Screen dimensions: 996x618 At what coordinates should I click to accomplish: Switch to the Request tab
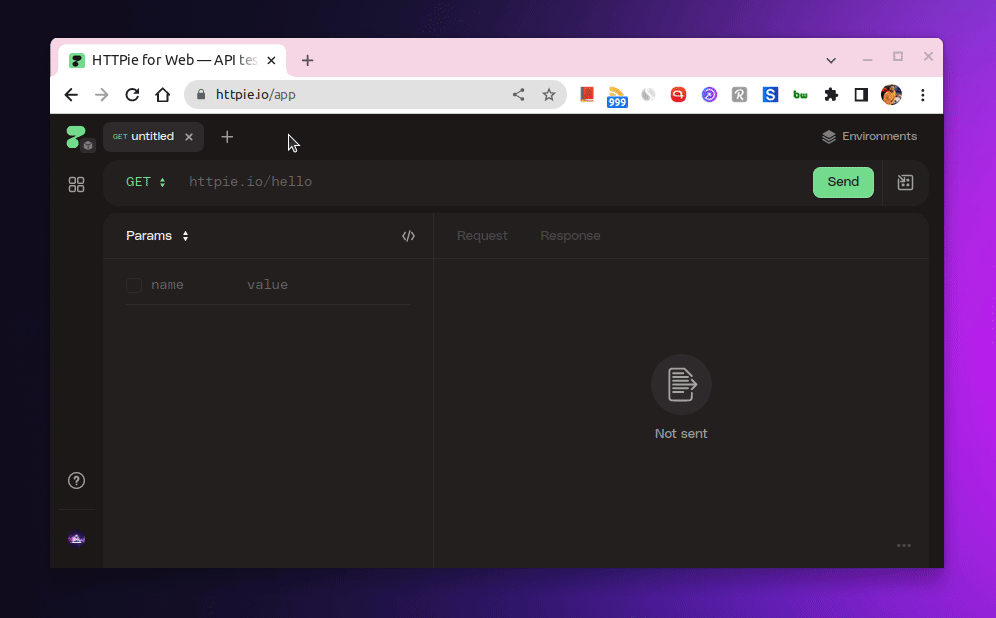[x=482, y=236]
